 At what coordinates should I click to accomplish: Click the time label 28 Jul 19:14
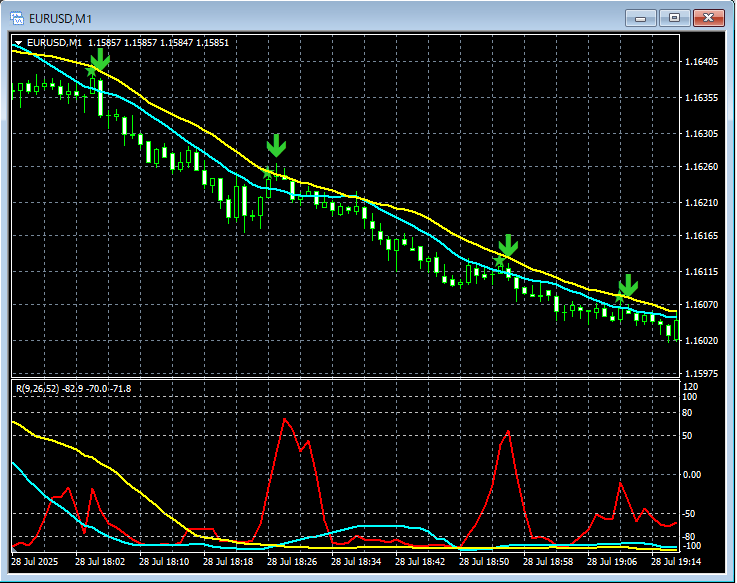pos(675,562)
